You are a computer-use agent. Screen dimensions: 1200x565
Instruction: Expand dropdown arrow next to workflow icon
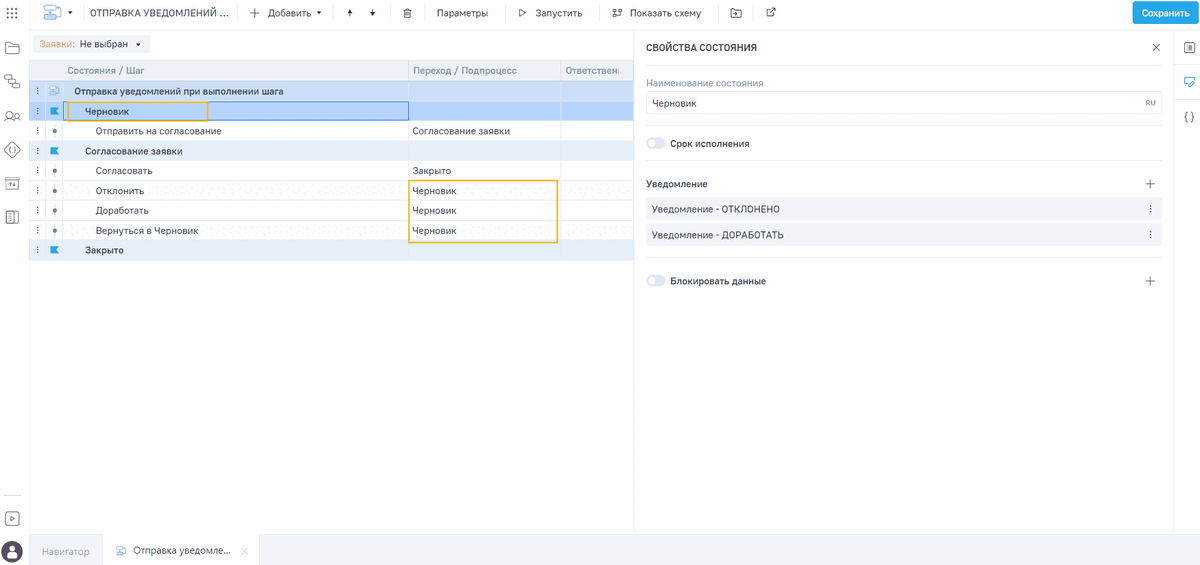click(70, 13)
